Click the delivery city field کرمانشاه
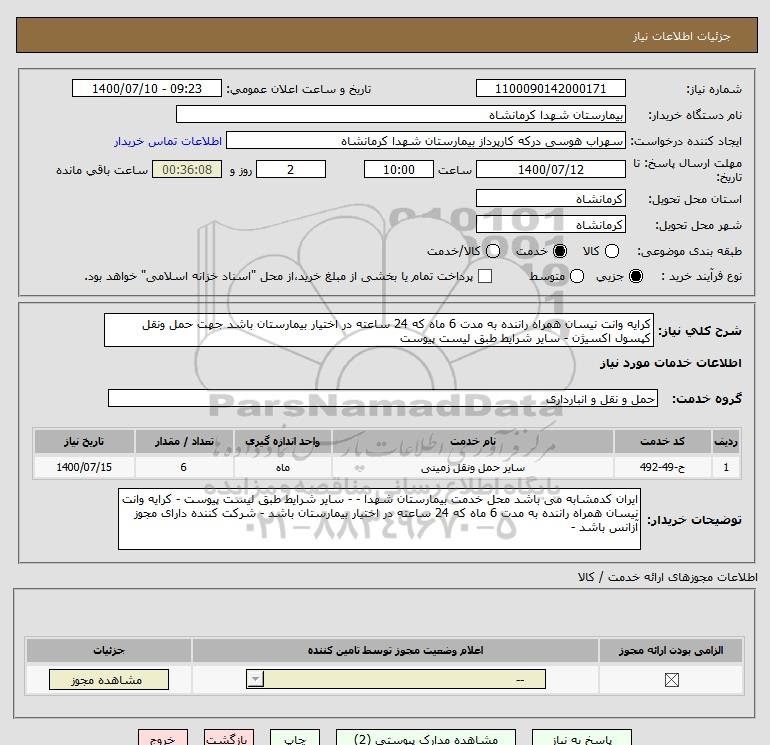 [x=550, y=224]
